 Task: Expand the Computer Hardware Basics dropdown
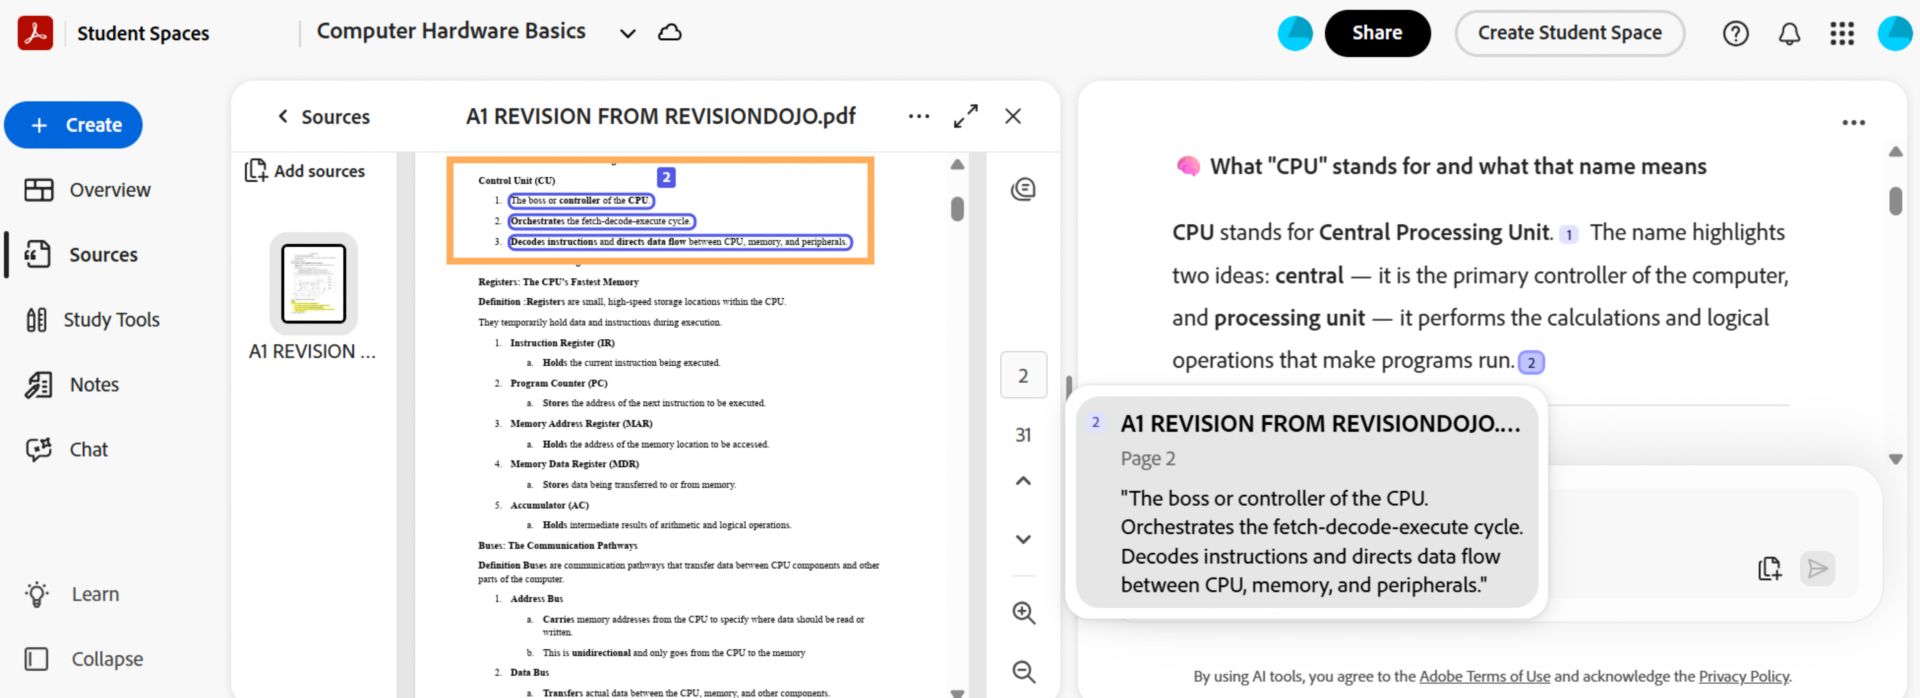click(627, 33)
